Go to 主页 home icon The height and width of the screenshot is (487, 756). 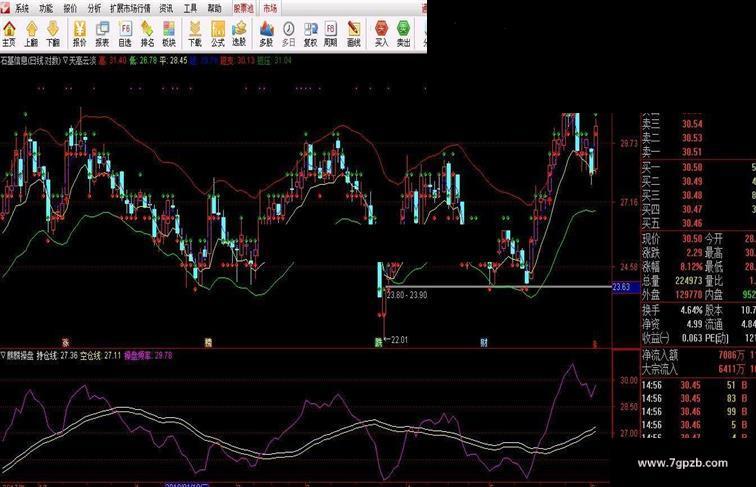pyautogui.click(x=9, y=34)
